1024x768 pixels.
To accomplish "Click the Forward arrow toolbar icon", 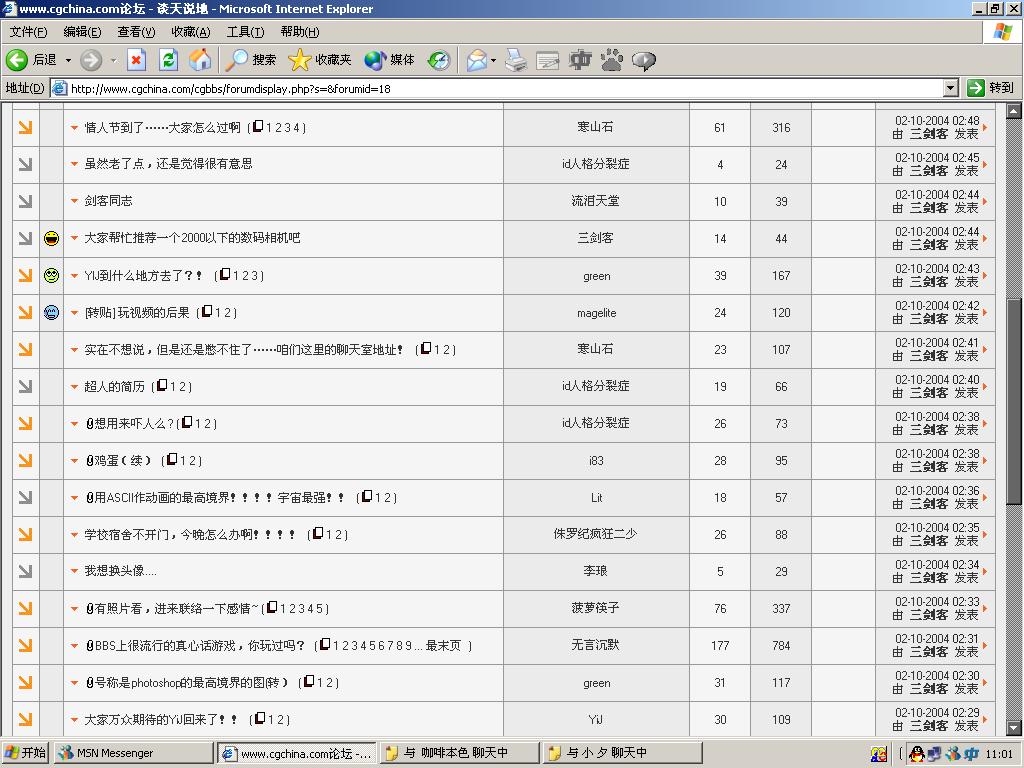I will tap(91, 60).
